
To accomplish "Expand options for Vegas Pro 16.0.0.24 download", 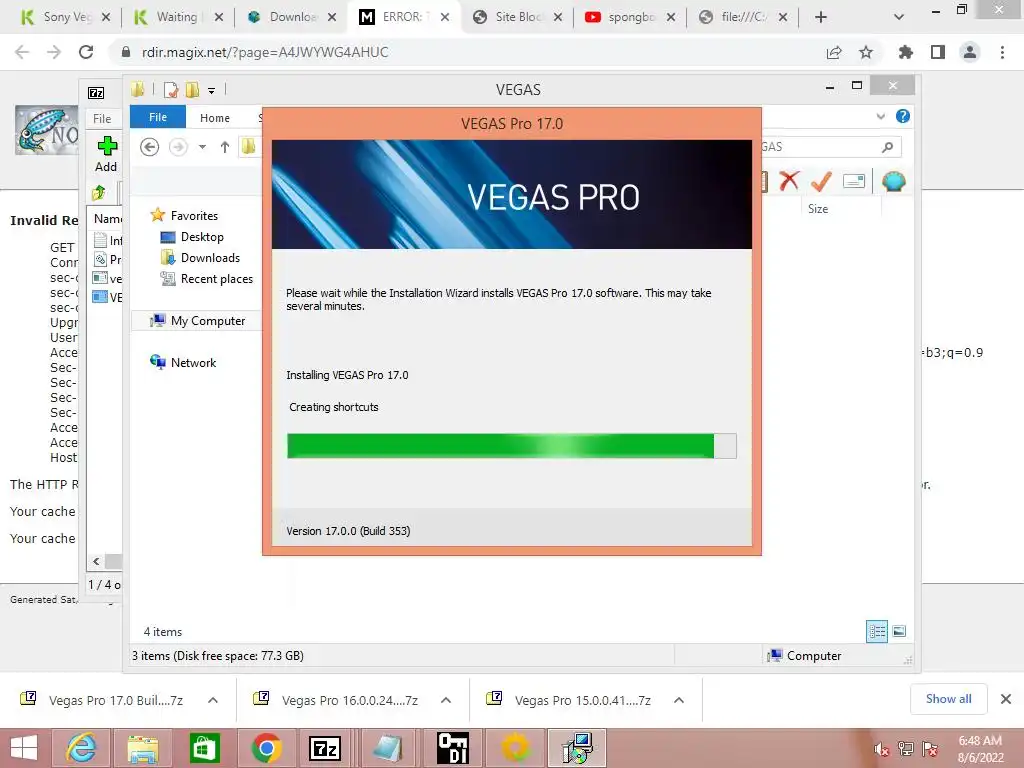I will (x=446, y=700).
